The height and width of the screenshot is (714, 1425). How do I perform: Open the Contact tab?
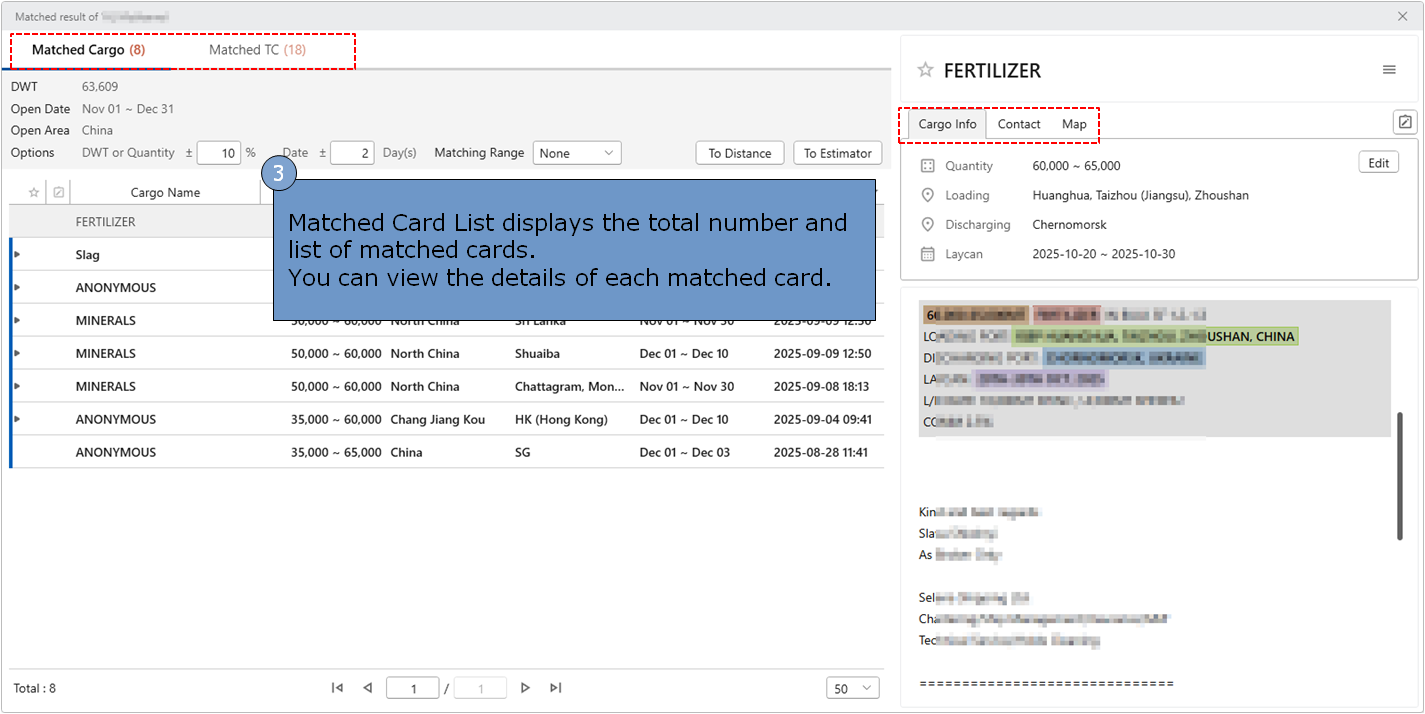coord(1019,124)
